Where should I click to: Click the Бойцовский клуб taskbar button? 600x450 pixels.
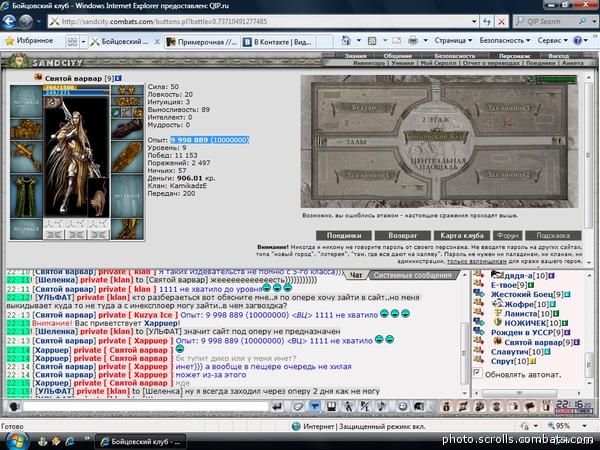(x=140, y=442)
